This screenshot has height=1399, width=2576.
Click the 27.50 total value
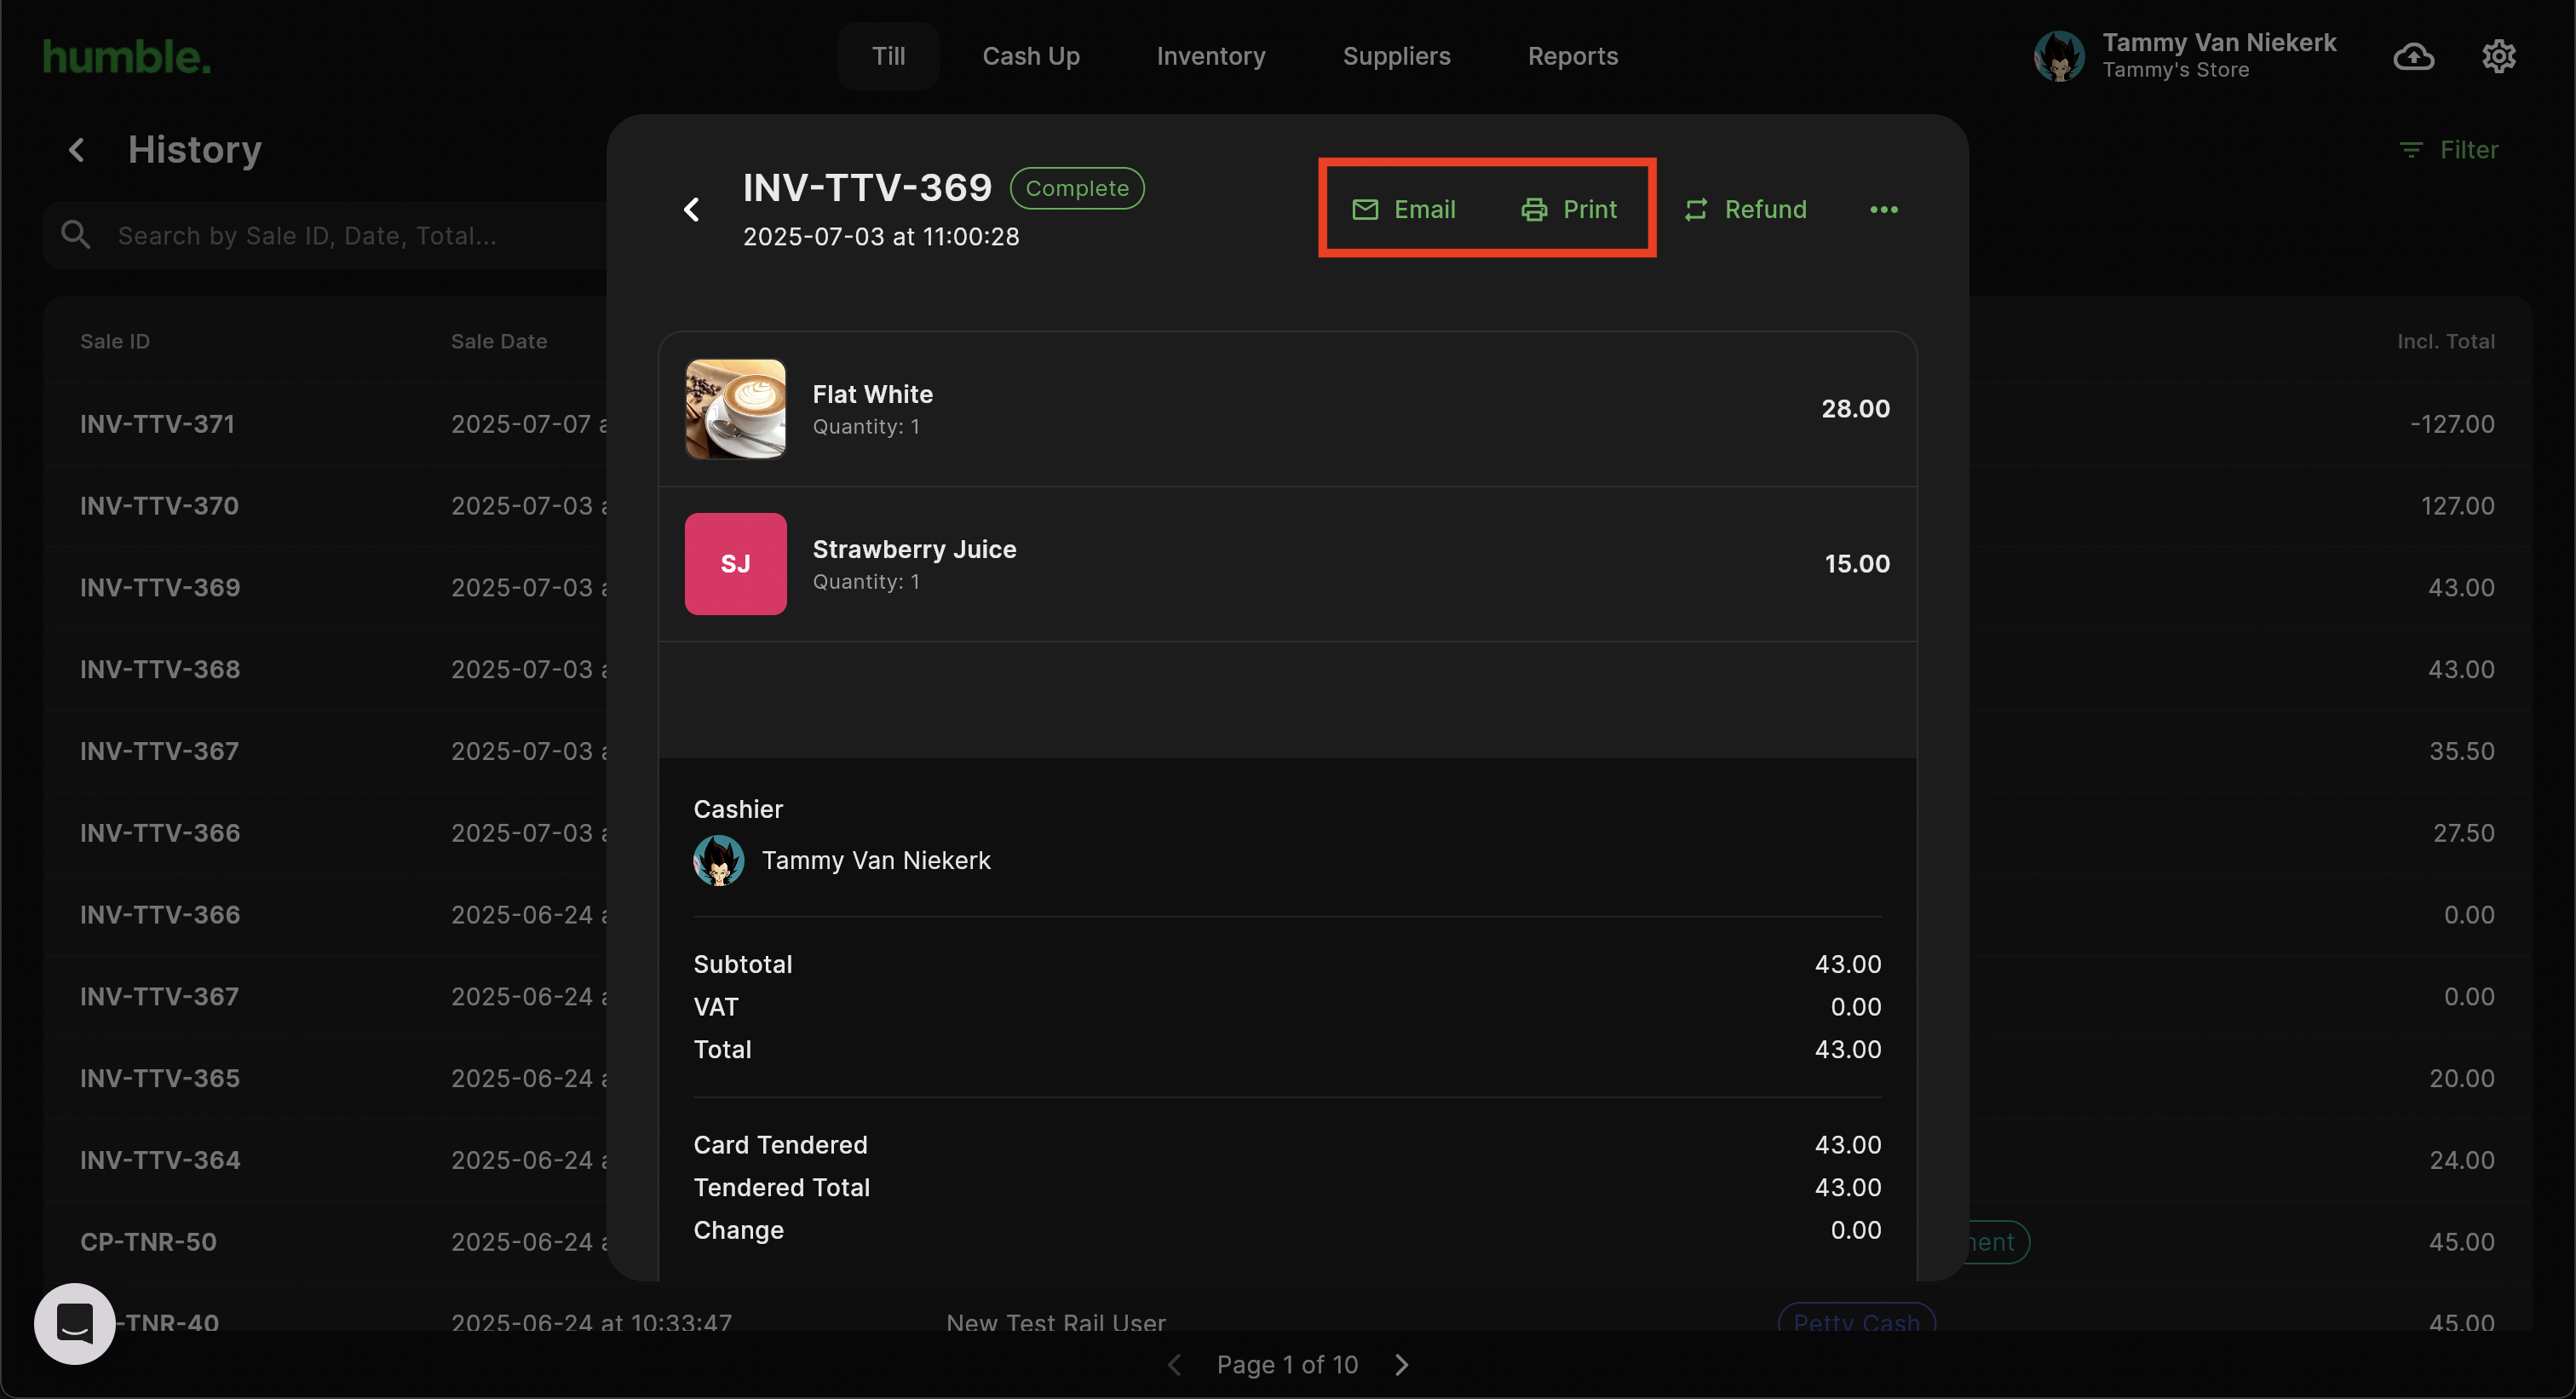[x=2464, y=833]
